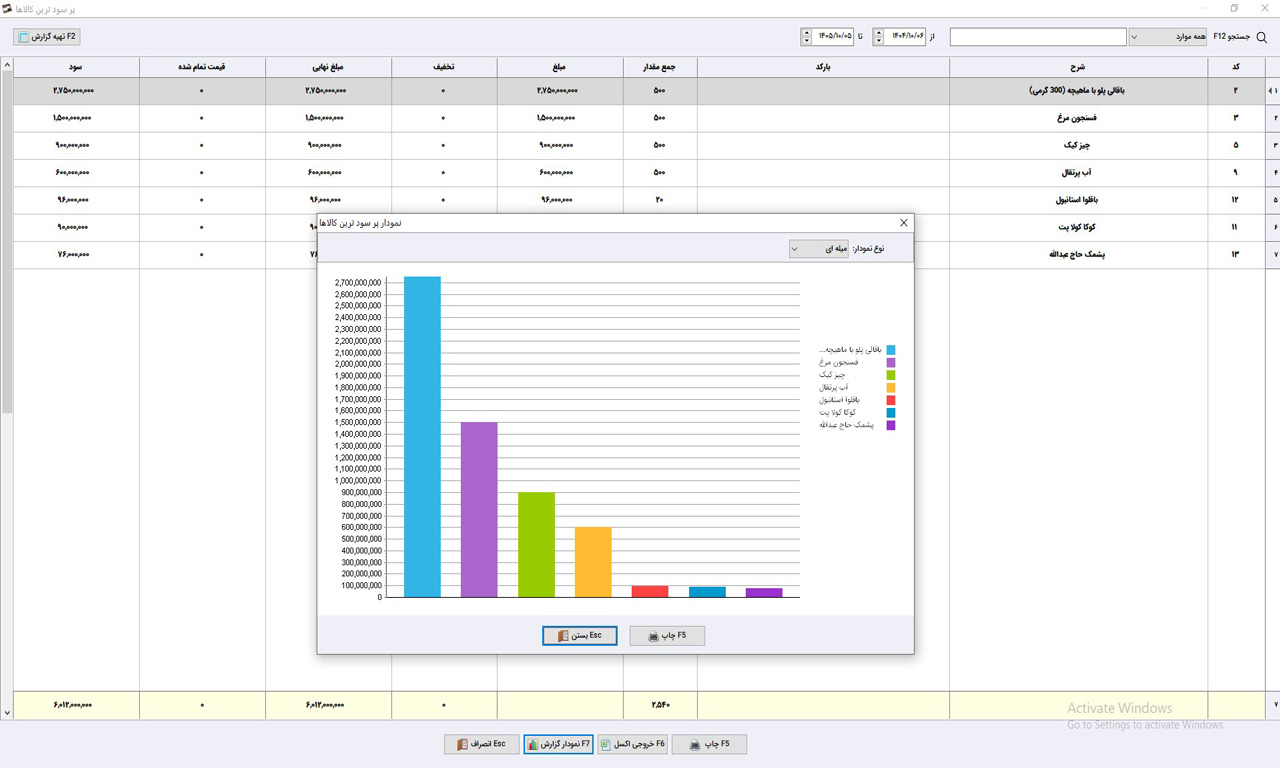Screen dimensions: 1280x768
Task: Decrease the تا end date with its down arrow
Action: [x=806, y=42]
